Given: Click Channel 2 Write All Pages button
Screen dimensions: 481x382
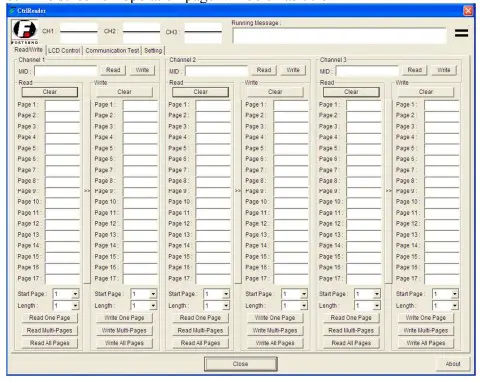Looking at the screenshot, I should pyautogui.click(x=275, y=343).
